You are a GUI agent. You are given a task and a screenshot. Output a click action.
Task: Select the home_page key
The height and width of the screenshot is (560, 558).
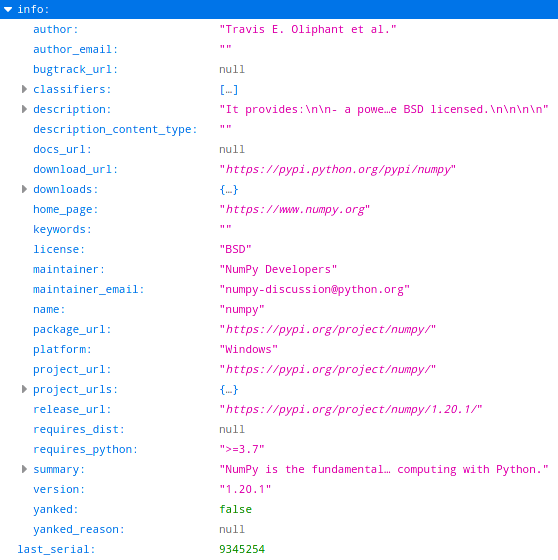65,209
